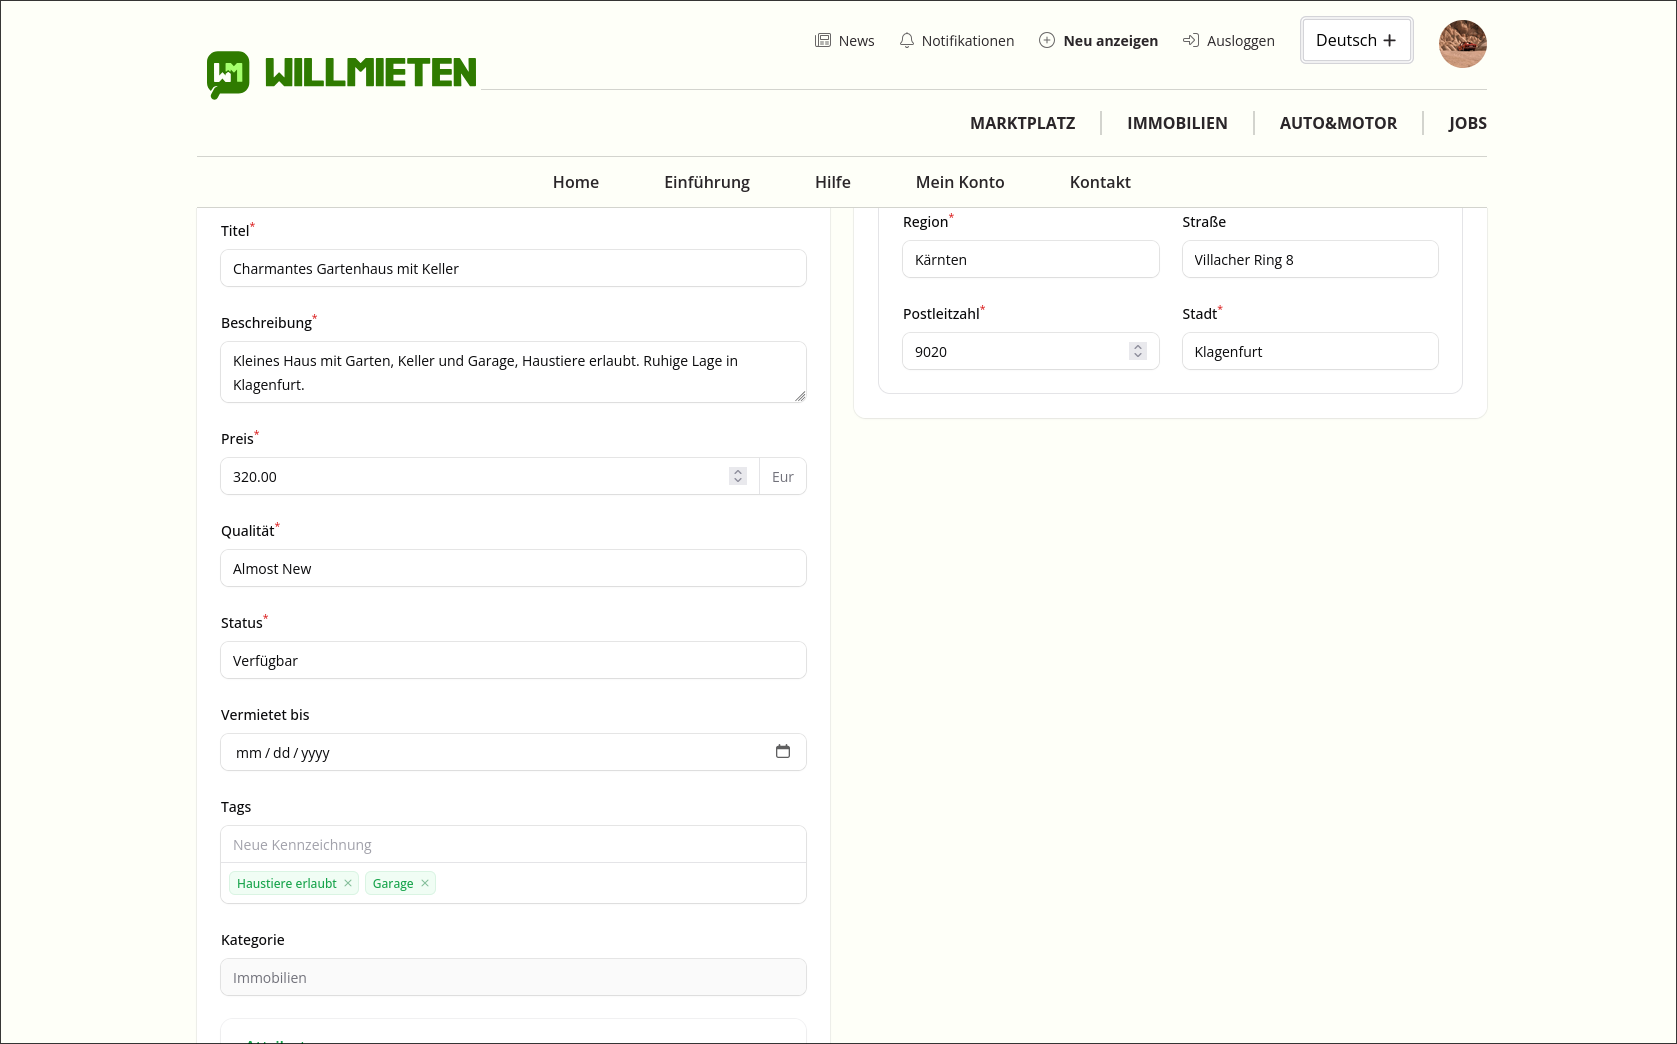The width and height of the screenshot is (1677, 1044).
Task: Open the IMMOBILIEN category menu
Action: click(x=1177, y=123)
